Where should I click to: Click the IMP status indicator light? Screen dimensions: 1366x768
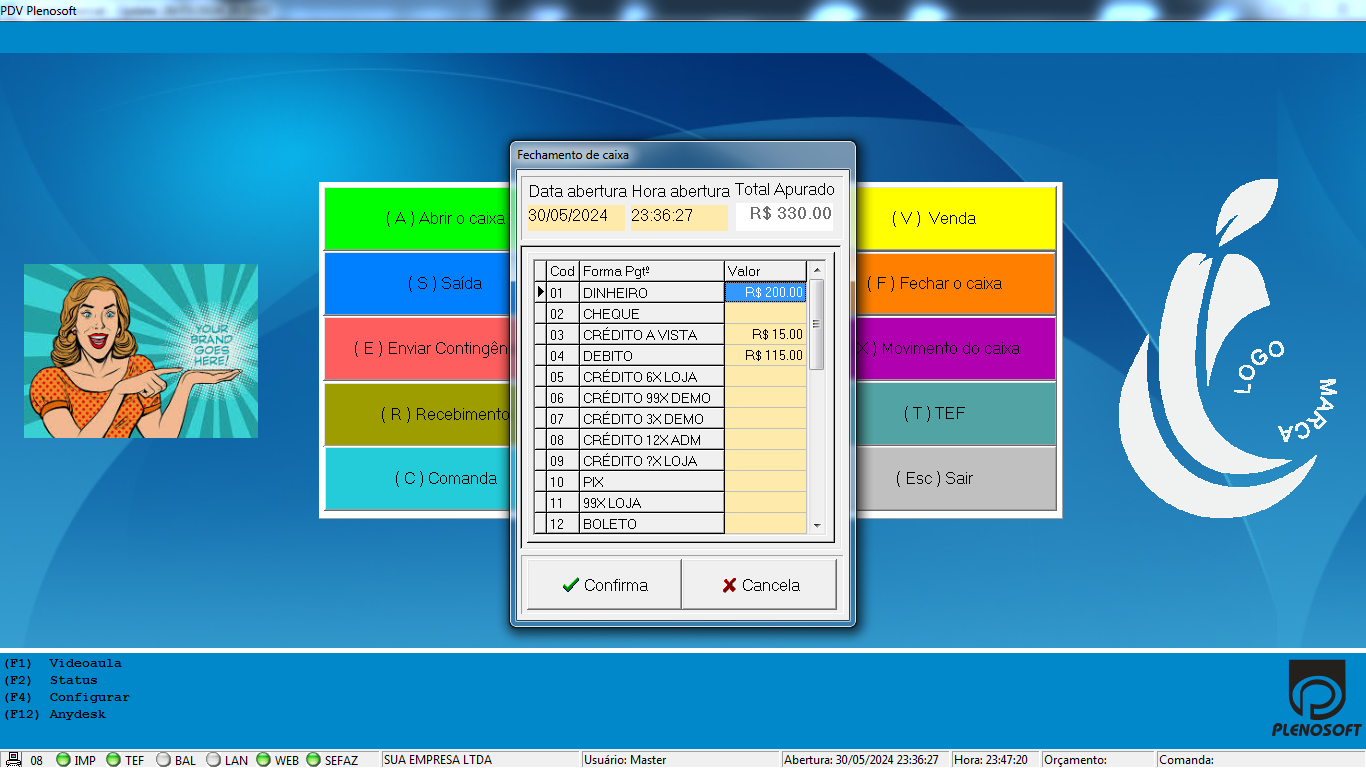(x=63, y=760)
